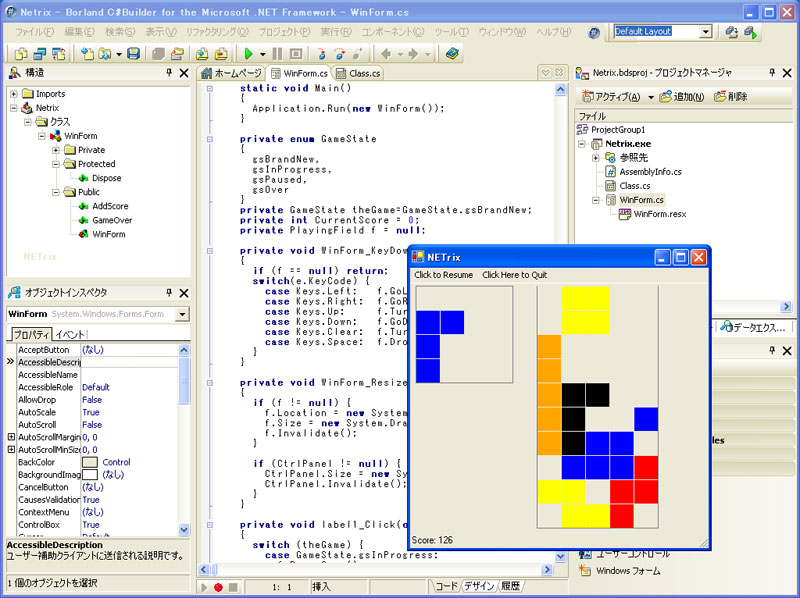Click the Back navigation arrow in toolbar
This screenshot has height=598, width=800.
[x=386, y=54]
